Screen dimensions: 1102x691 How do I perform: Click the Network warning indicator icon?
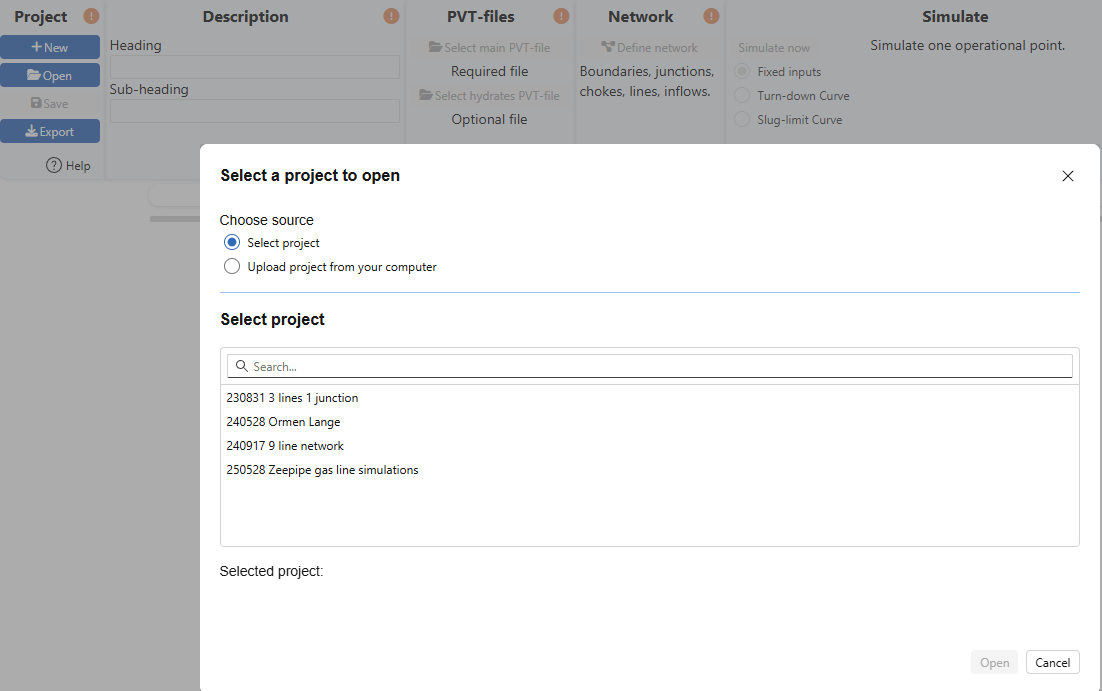coord(711,15)
